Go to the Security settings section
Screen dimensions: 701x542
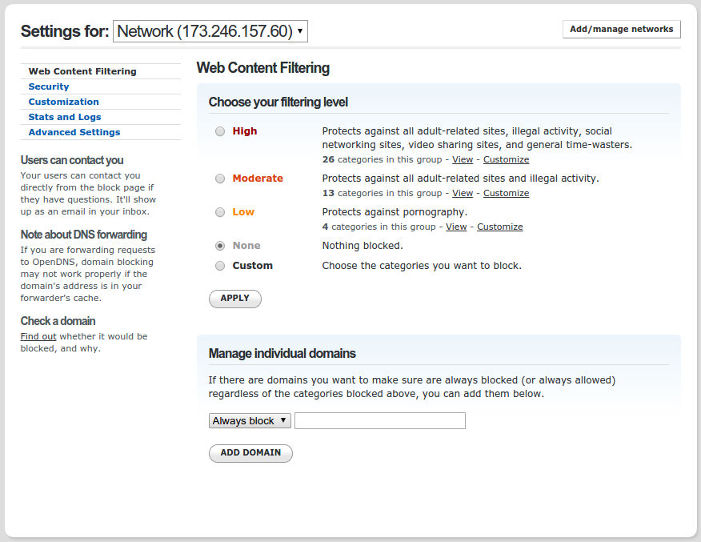click(49, 86)
